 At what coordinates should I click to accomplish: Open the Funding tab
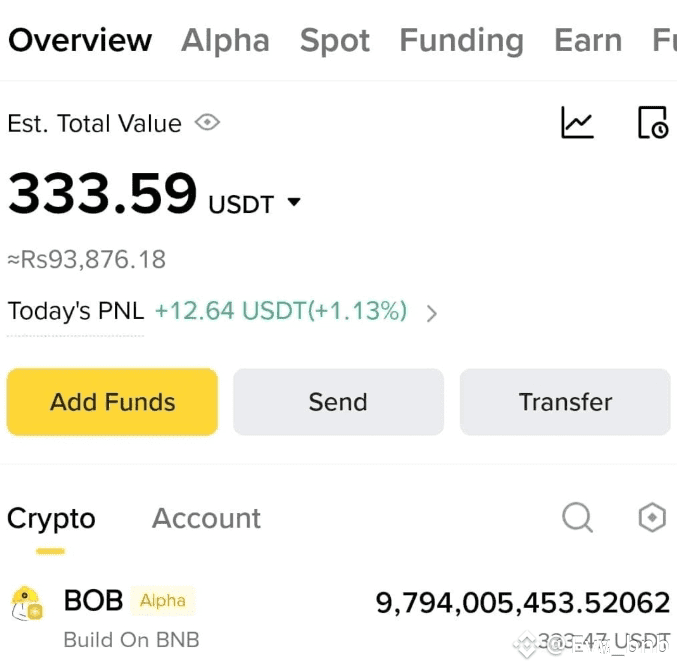click(x=462, y=40)
